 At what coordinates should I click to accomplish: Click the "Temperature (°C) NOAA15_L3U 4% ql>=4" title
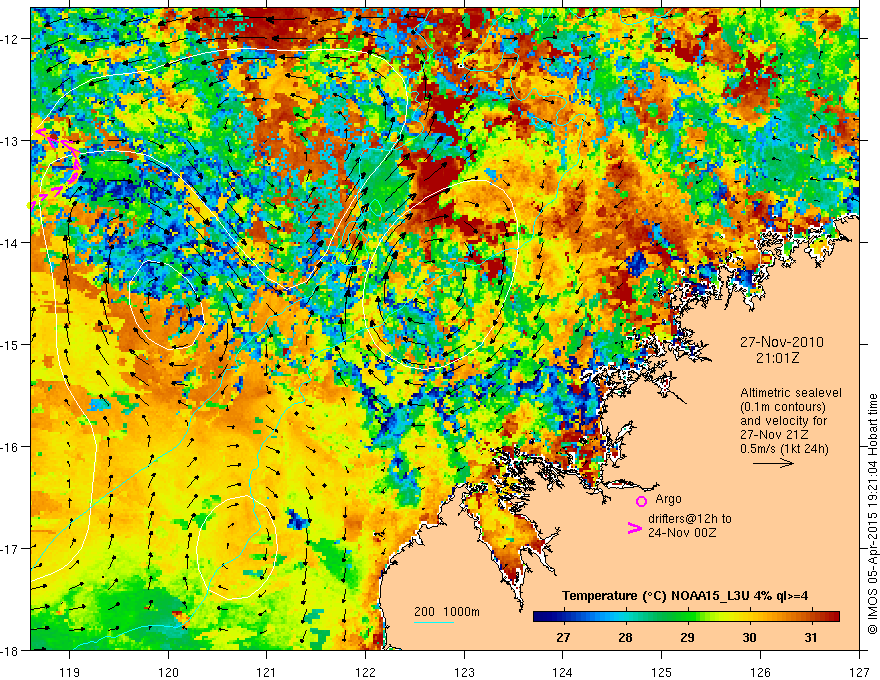click(685, 596)
